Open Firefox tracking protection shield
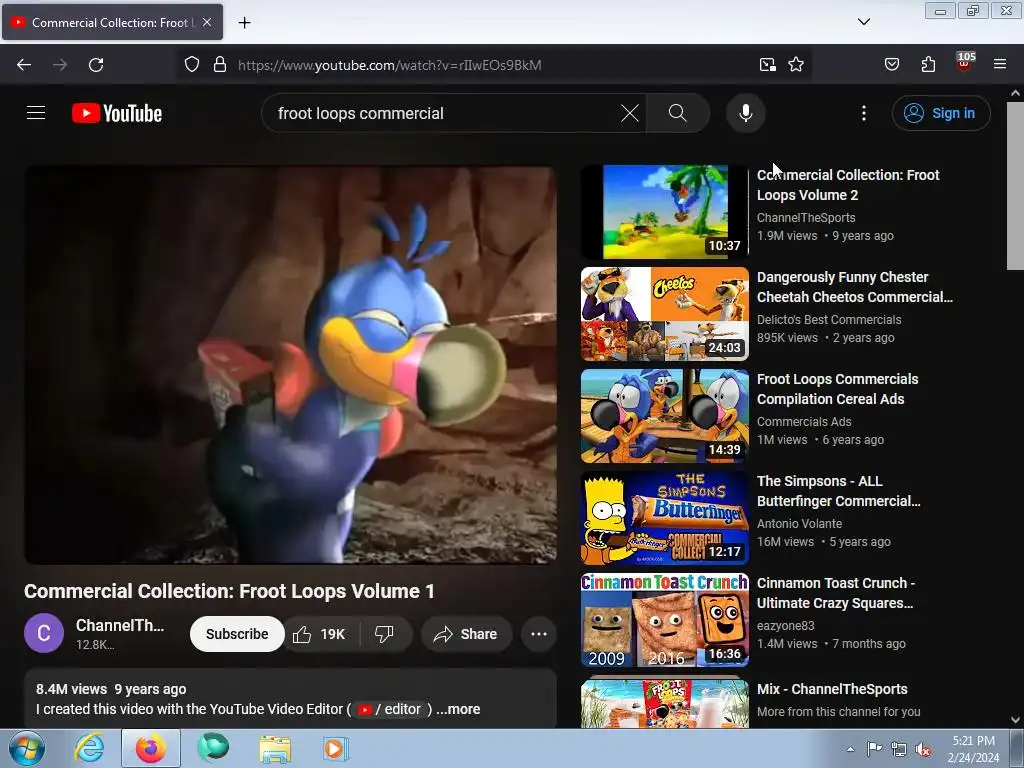The width and height of the screenshot is (1024, 768). click(191, 65)
